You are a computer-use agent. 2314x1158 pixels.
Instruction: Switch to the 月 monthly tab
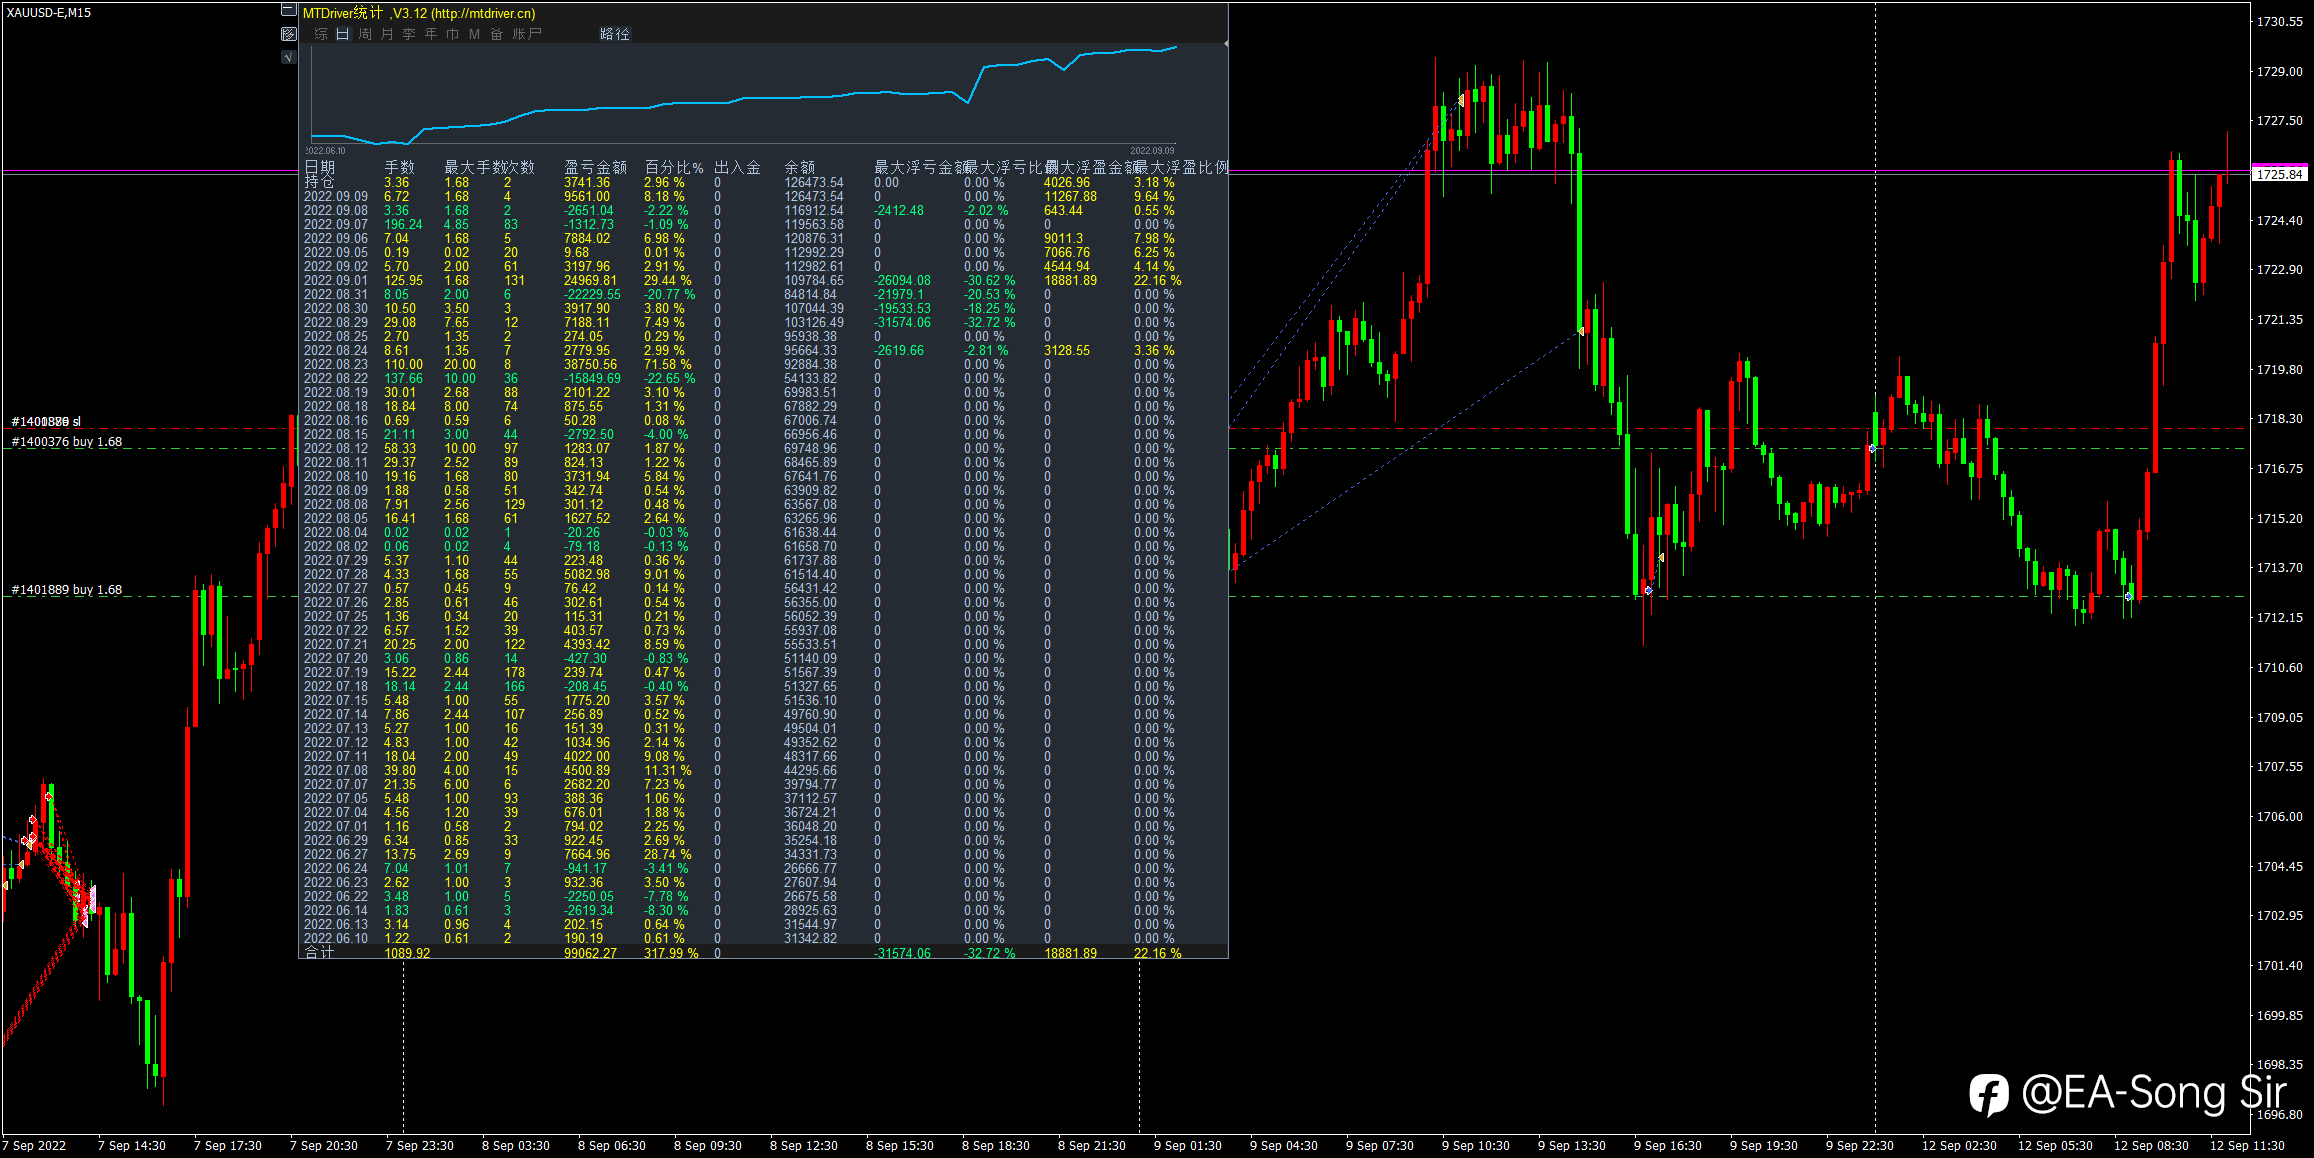point(387,34)
